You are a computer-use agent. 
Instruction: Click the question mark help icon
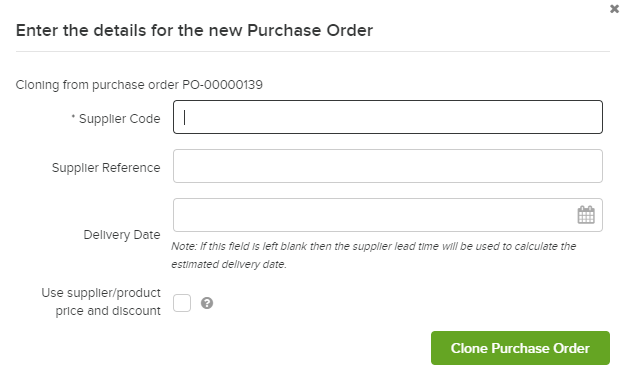pyautogui.click(x=207, y=303)
